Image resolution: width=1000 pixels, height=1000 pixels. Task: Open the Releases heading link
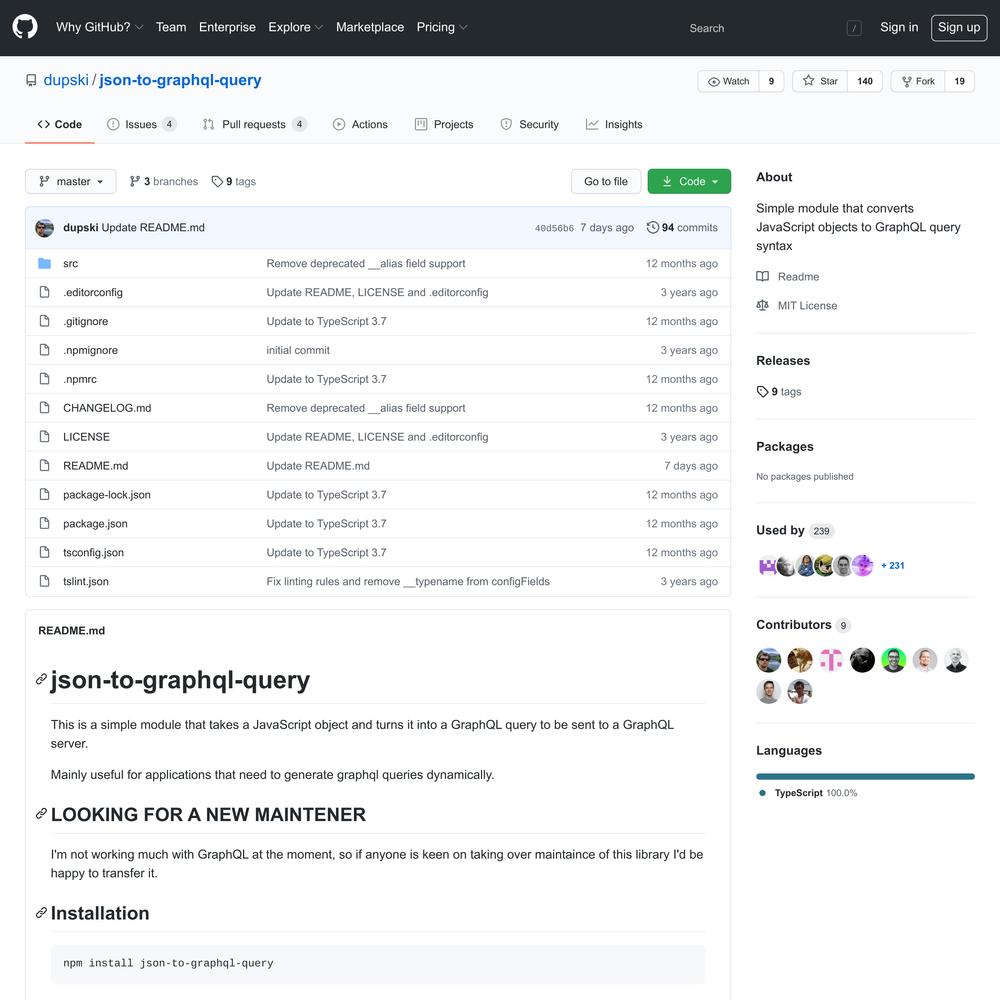(x=783, y=360)
